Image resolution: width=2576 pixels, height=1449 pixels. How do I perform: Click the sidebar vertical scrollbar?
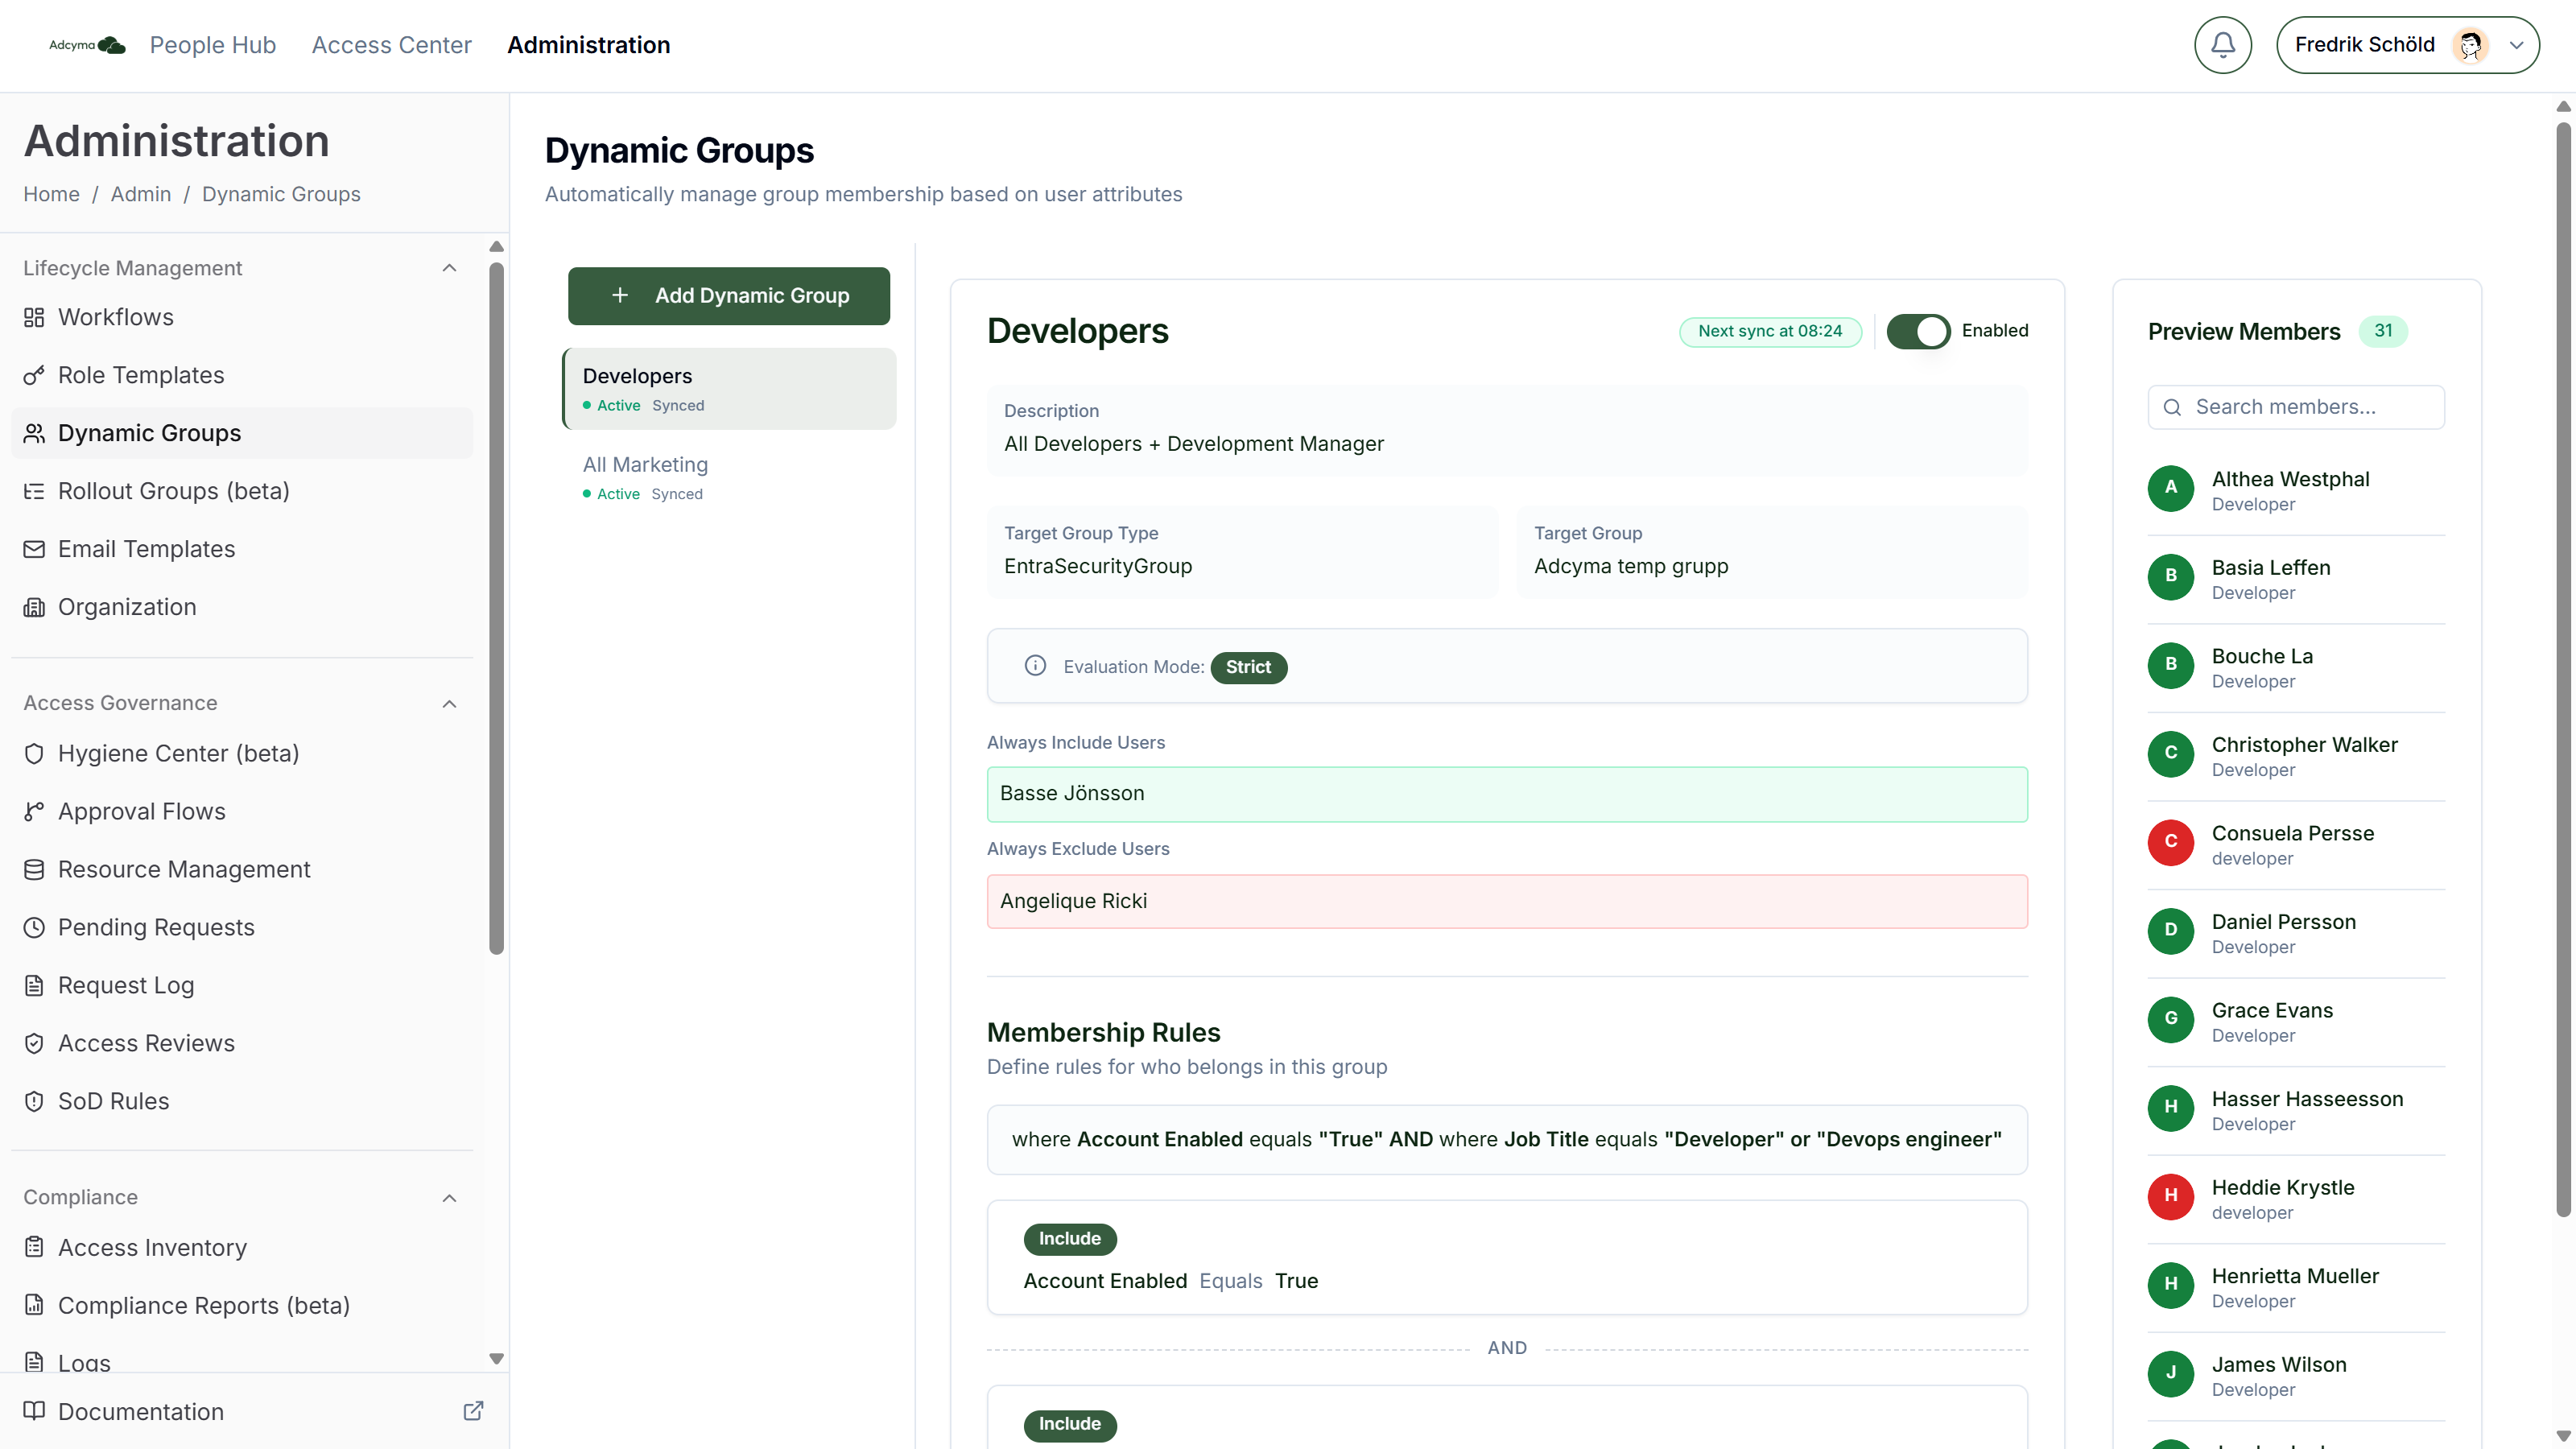point(496,608)
